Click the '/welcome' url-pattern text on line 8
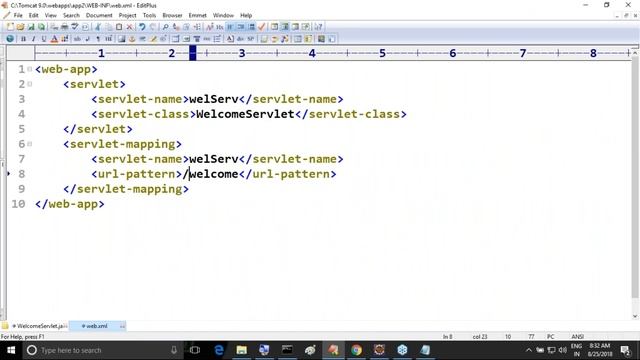This screenshot has width=640, height=360. [210, 174]
